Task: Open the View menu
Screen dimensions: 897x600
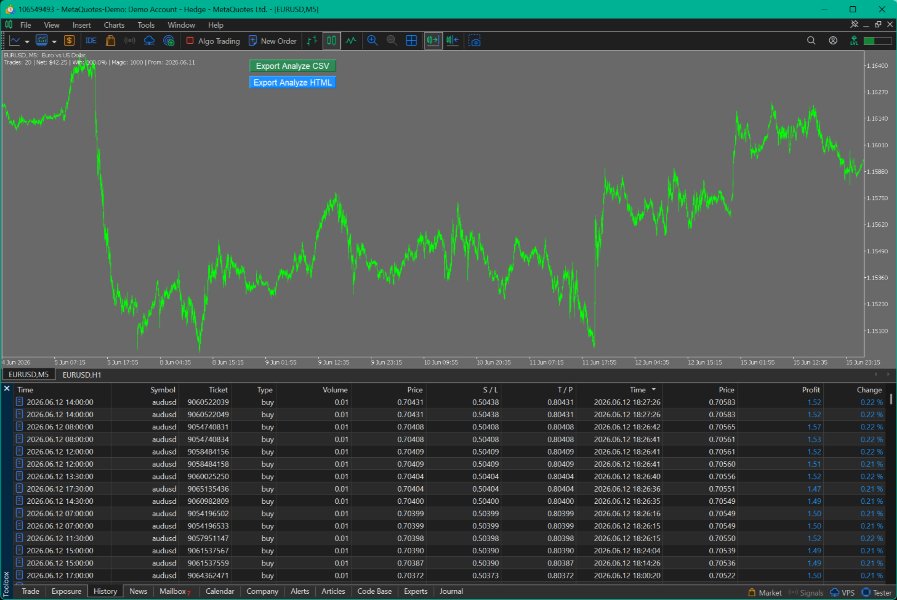Action: 51,25
